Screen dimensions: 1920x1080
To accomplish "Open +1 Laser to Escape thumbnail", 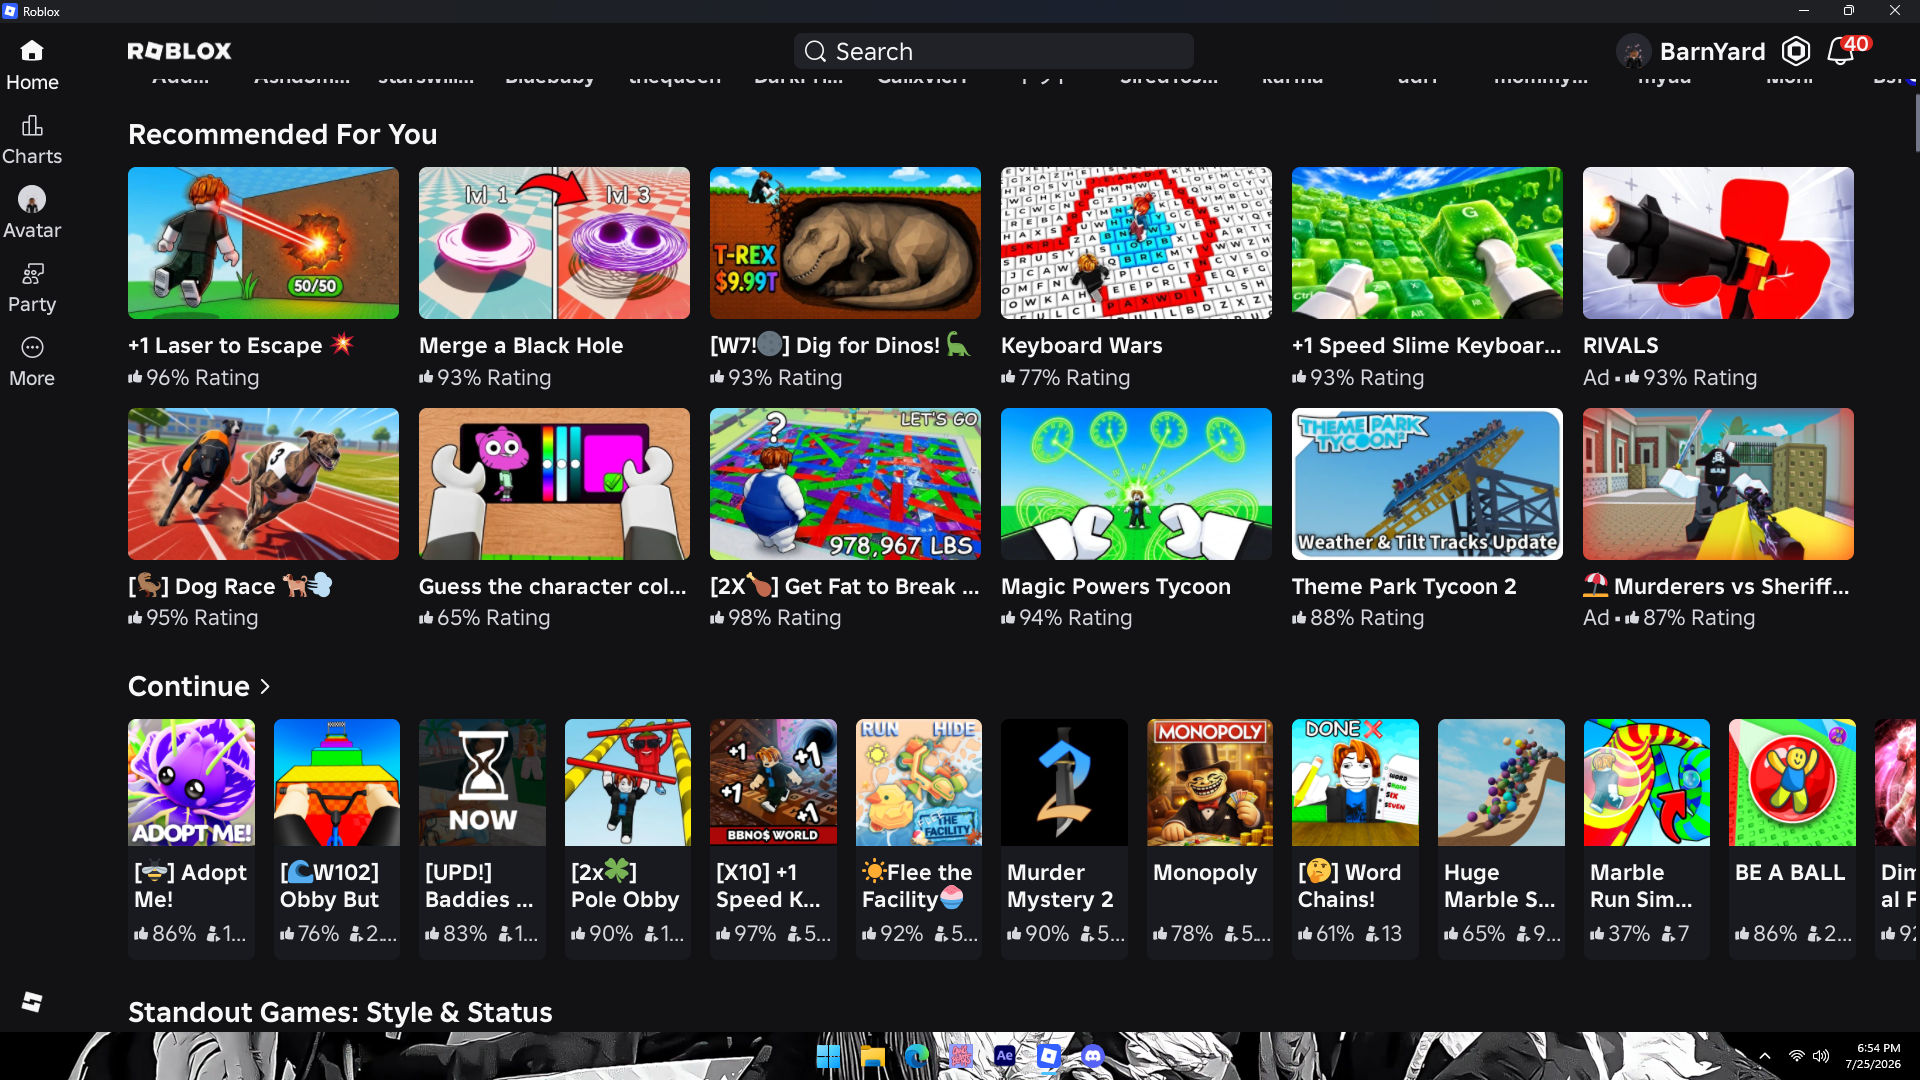I will pyautogui.click(x=263, y=243).
